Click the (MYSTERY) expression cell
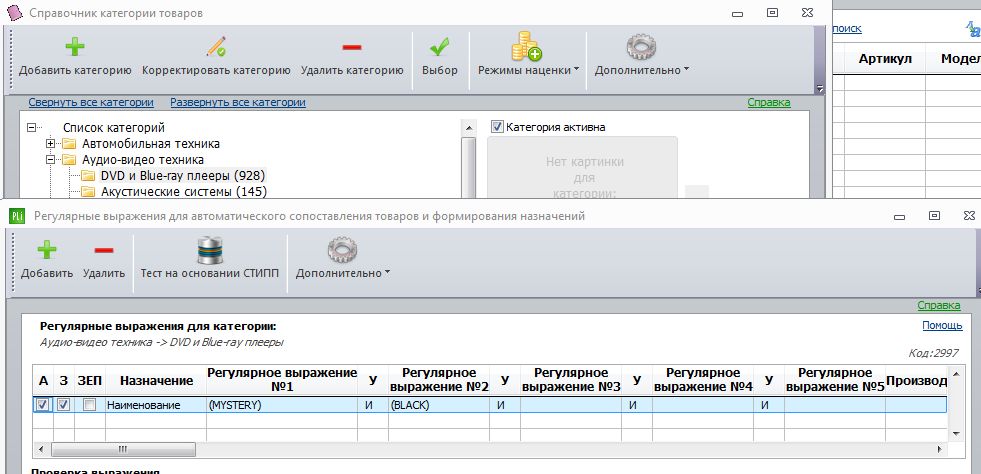 click(x=282, y=405)
